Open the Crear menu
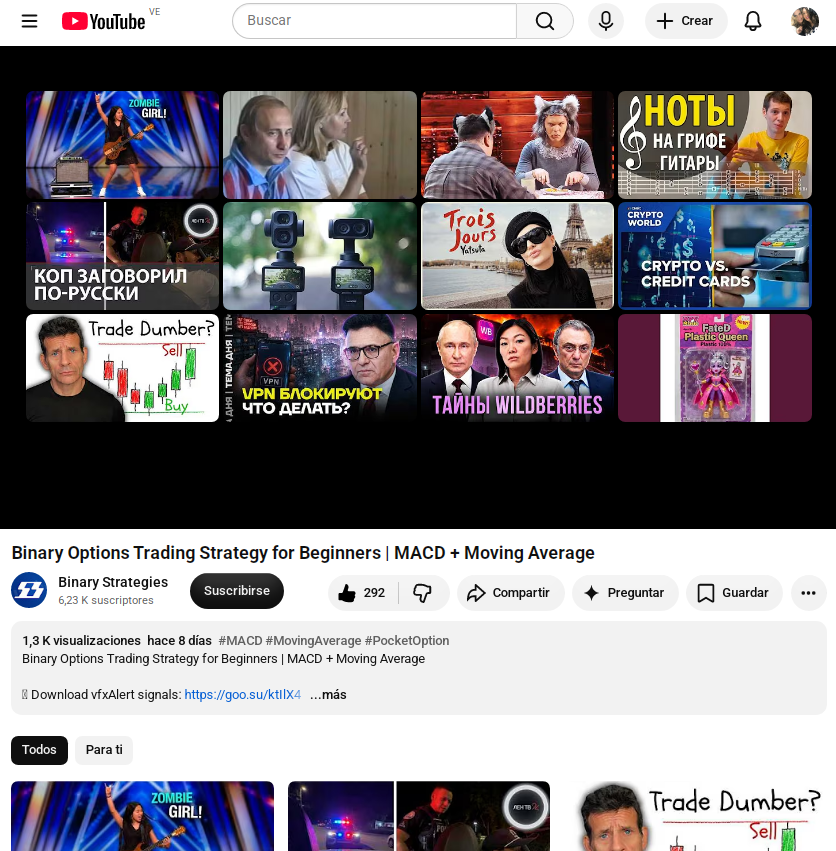 [686, 21]
